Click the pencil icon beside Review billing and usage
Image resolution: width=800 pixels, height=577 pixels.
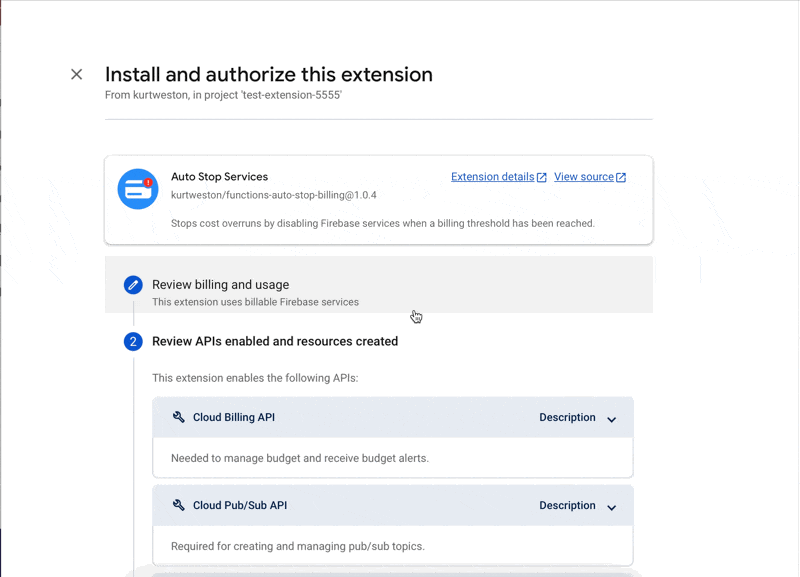pos(133,285)
